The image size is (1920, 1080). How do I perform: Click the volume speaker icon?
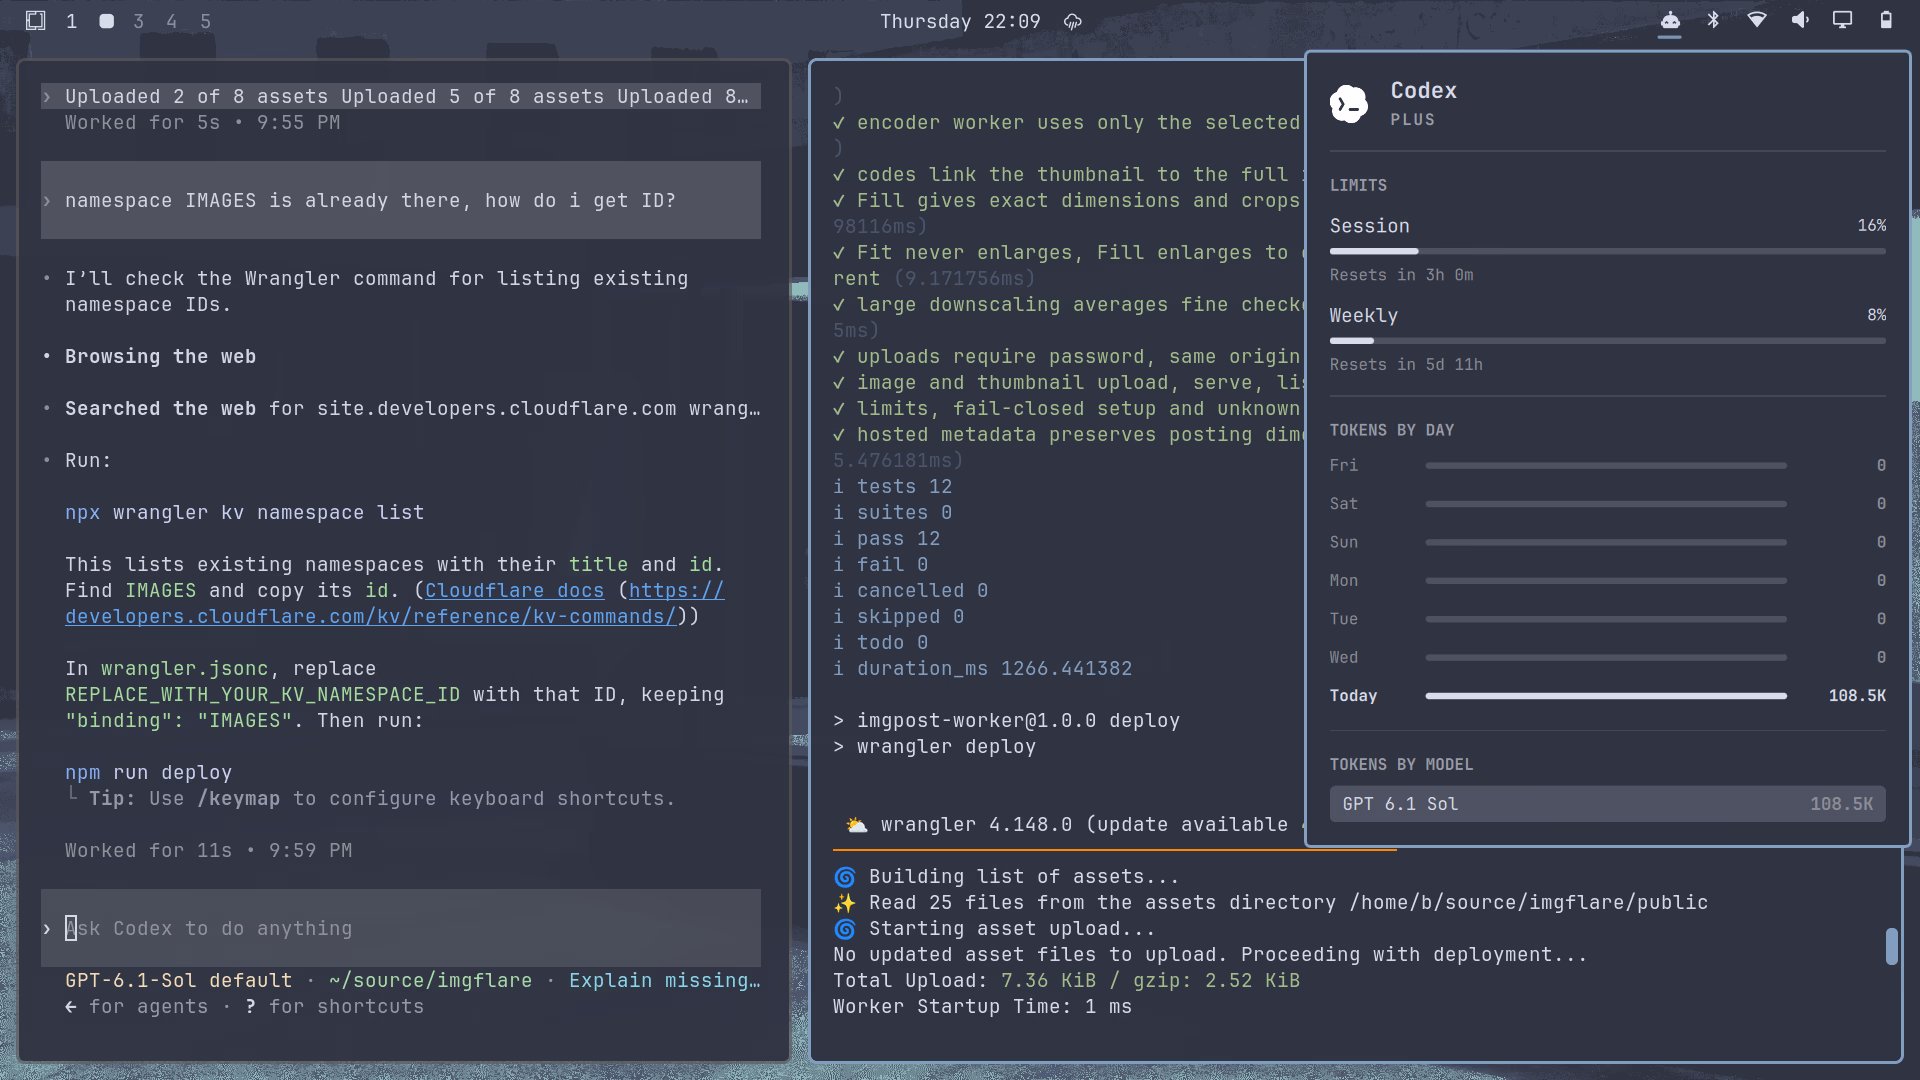(1800, 20)
